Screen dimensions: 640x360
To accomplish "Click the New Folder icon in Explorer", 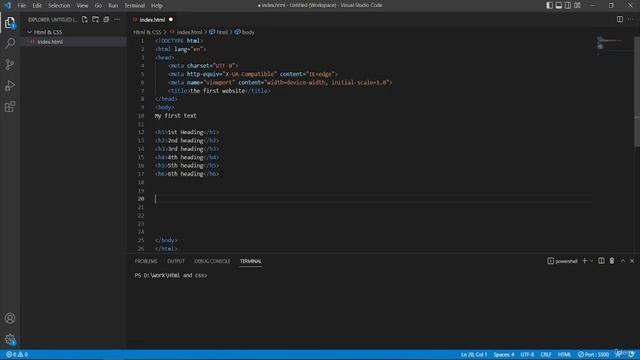I will pyautogui.click(x=95, y=19).
